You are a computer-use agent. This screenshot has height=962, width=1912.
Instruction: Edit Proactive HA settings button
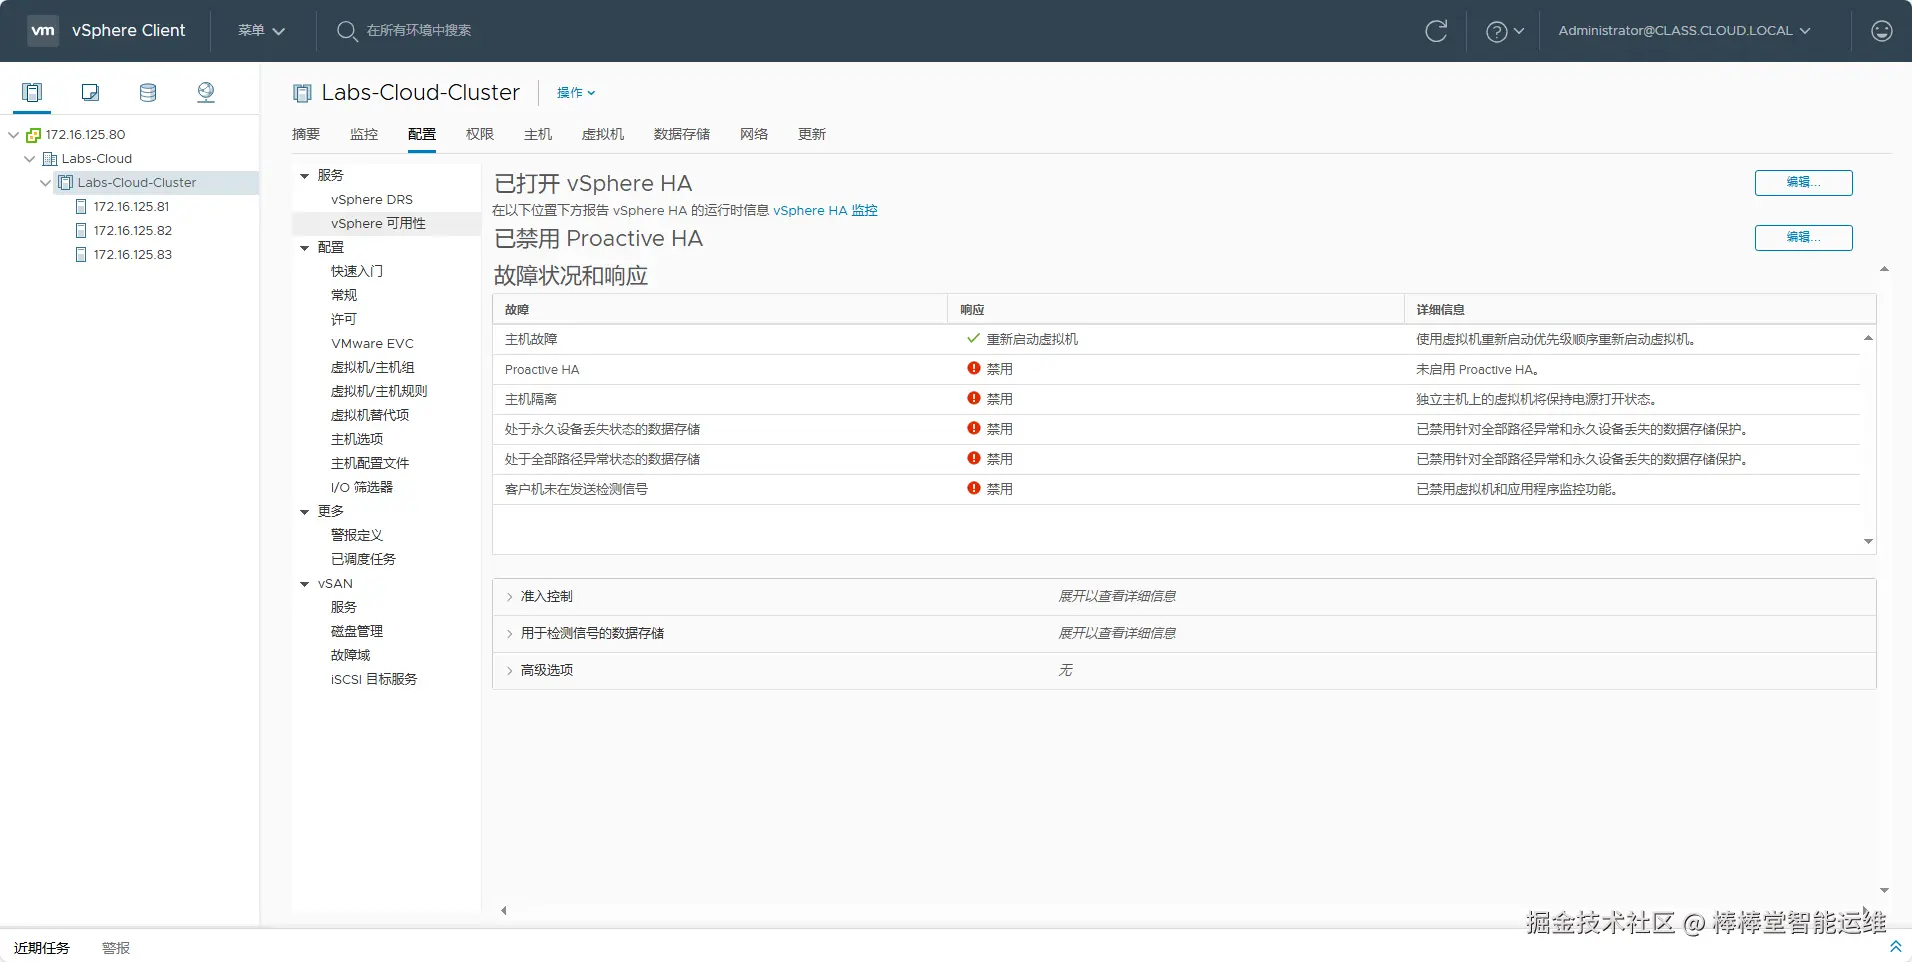pyautogui.click(x=1803, y=238)
